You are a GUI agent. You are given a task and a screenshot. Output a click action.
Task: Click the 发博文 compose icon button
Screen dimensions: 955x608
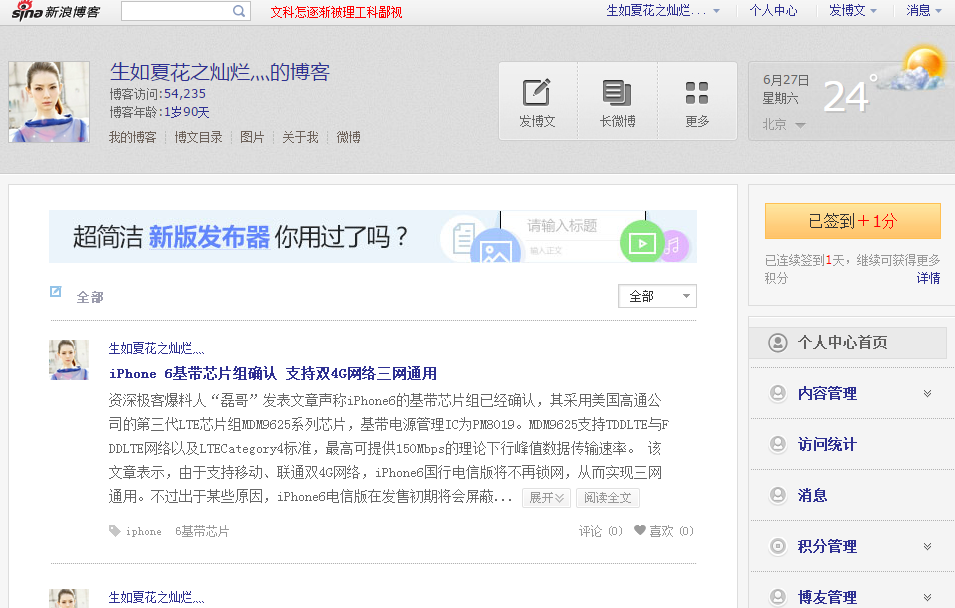537,93
